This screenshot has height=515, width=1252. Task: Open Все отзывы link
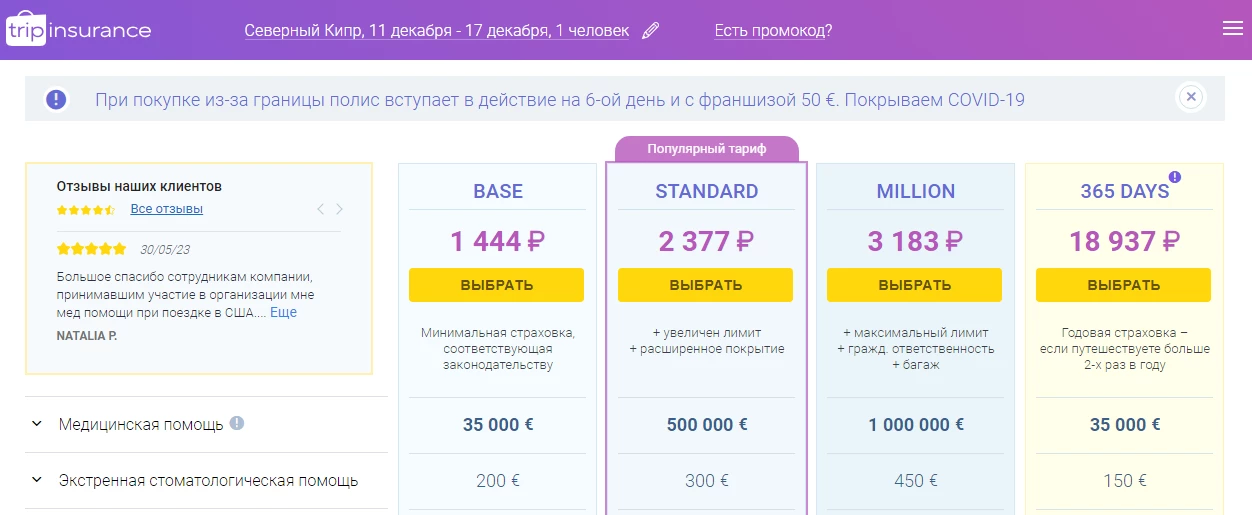[166, 209]
